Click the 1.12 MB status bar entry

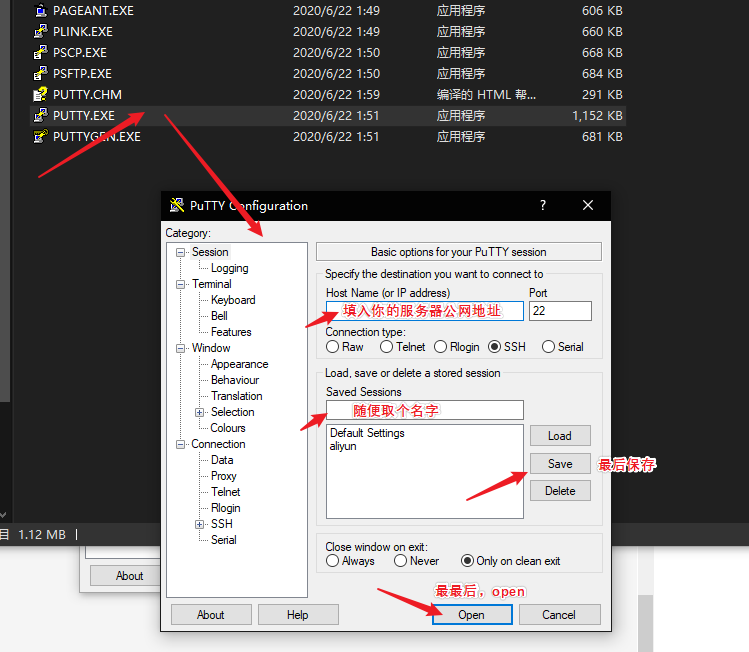42,534
